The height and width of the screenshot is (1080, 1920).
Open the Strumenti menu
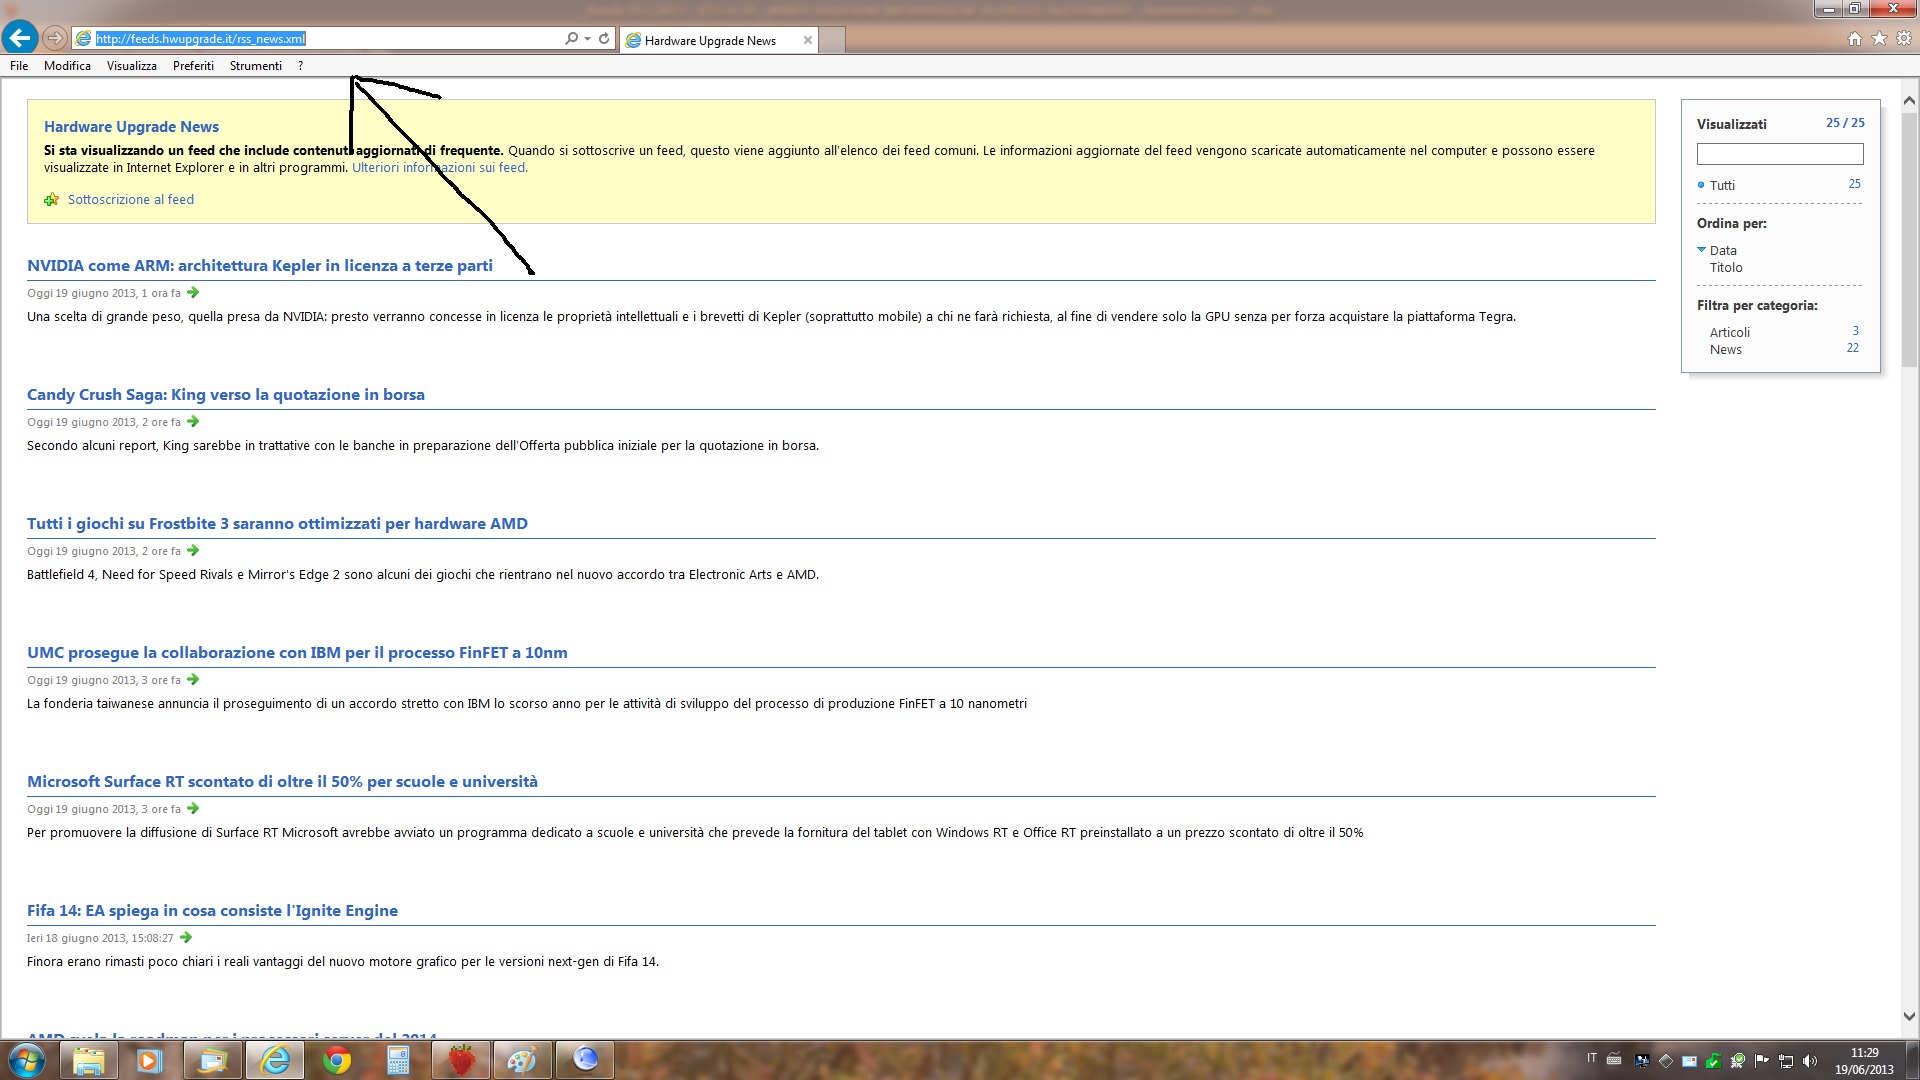[256, 66]
